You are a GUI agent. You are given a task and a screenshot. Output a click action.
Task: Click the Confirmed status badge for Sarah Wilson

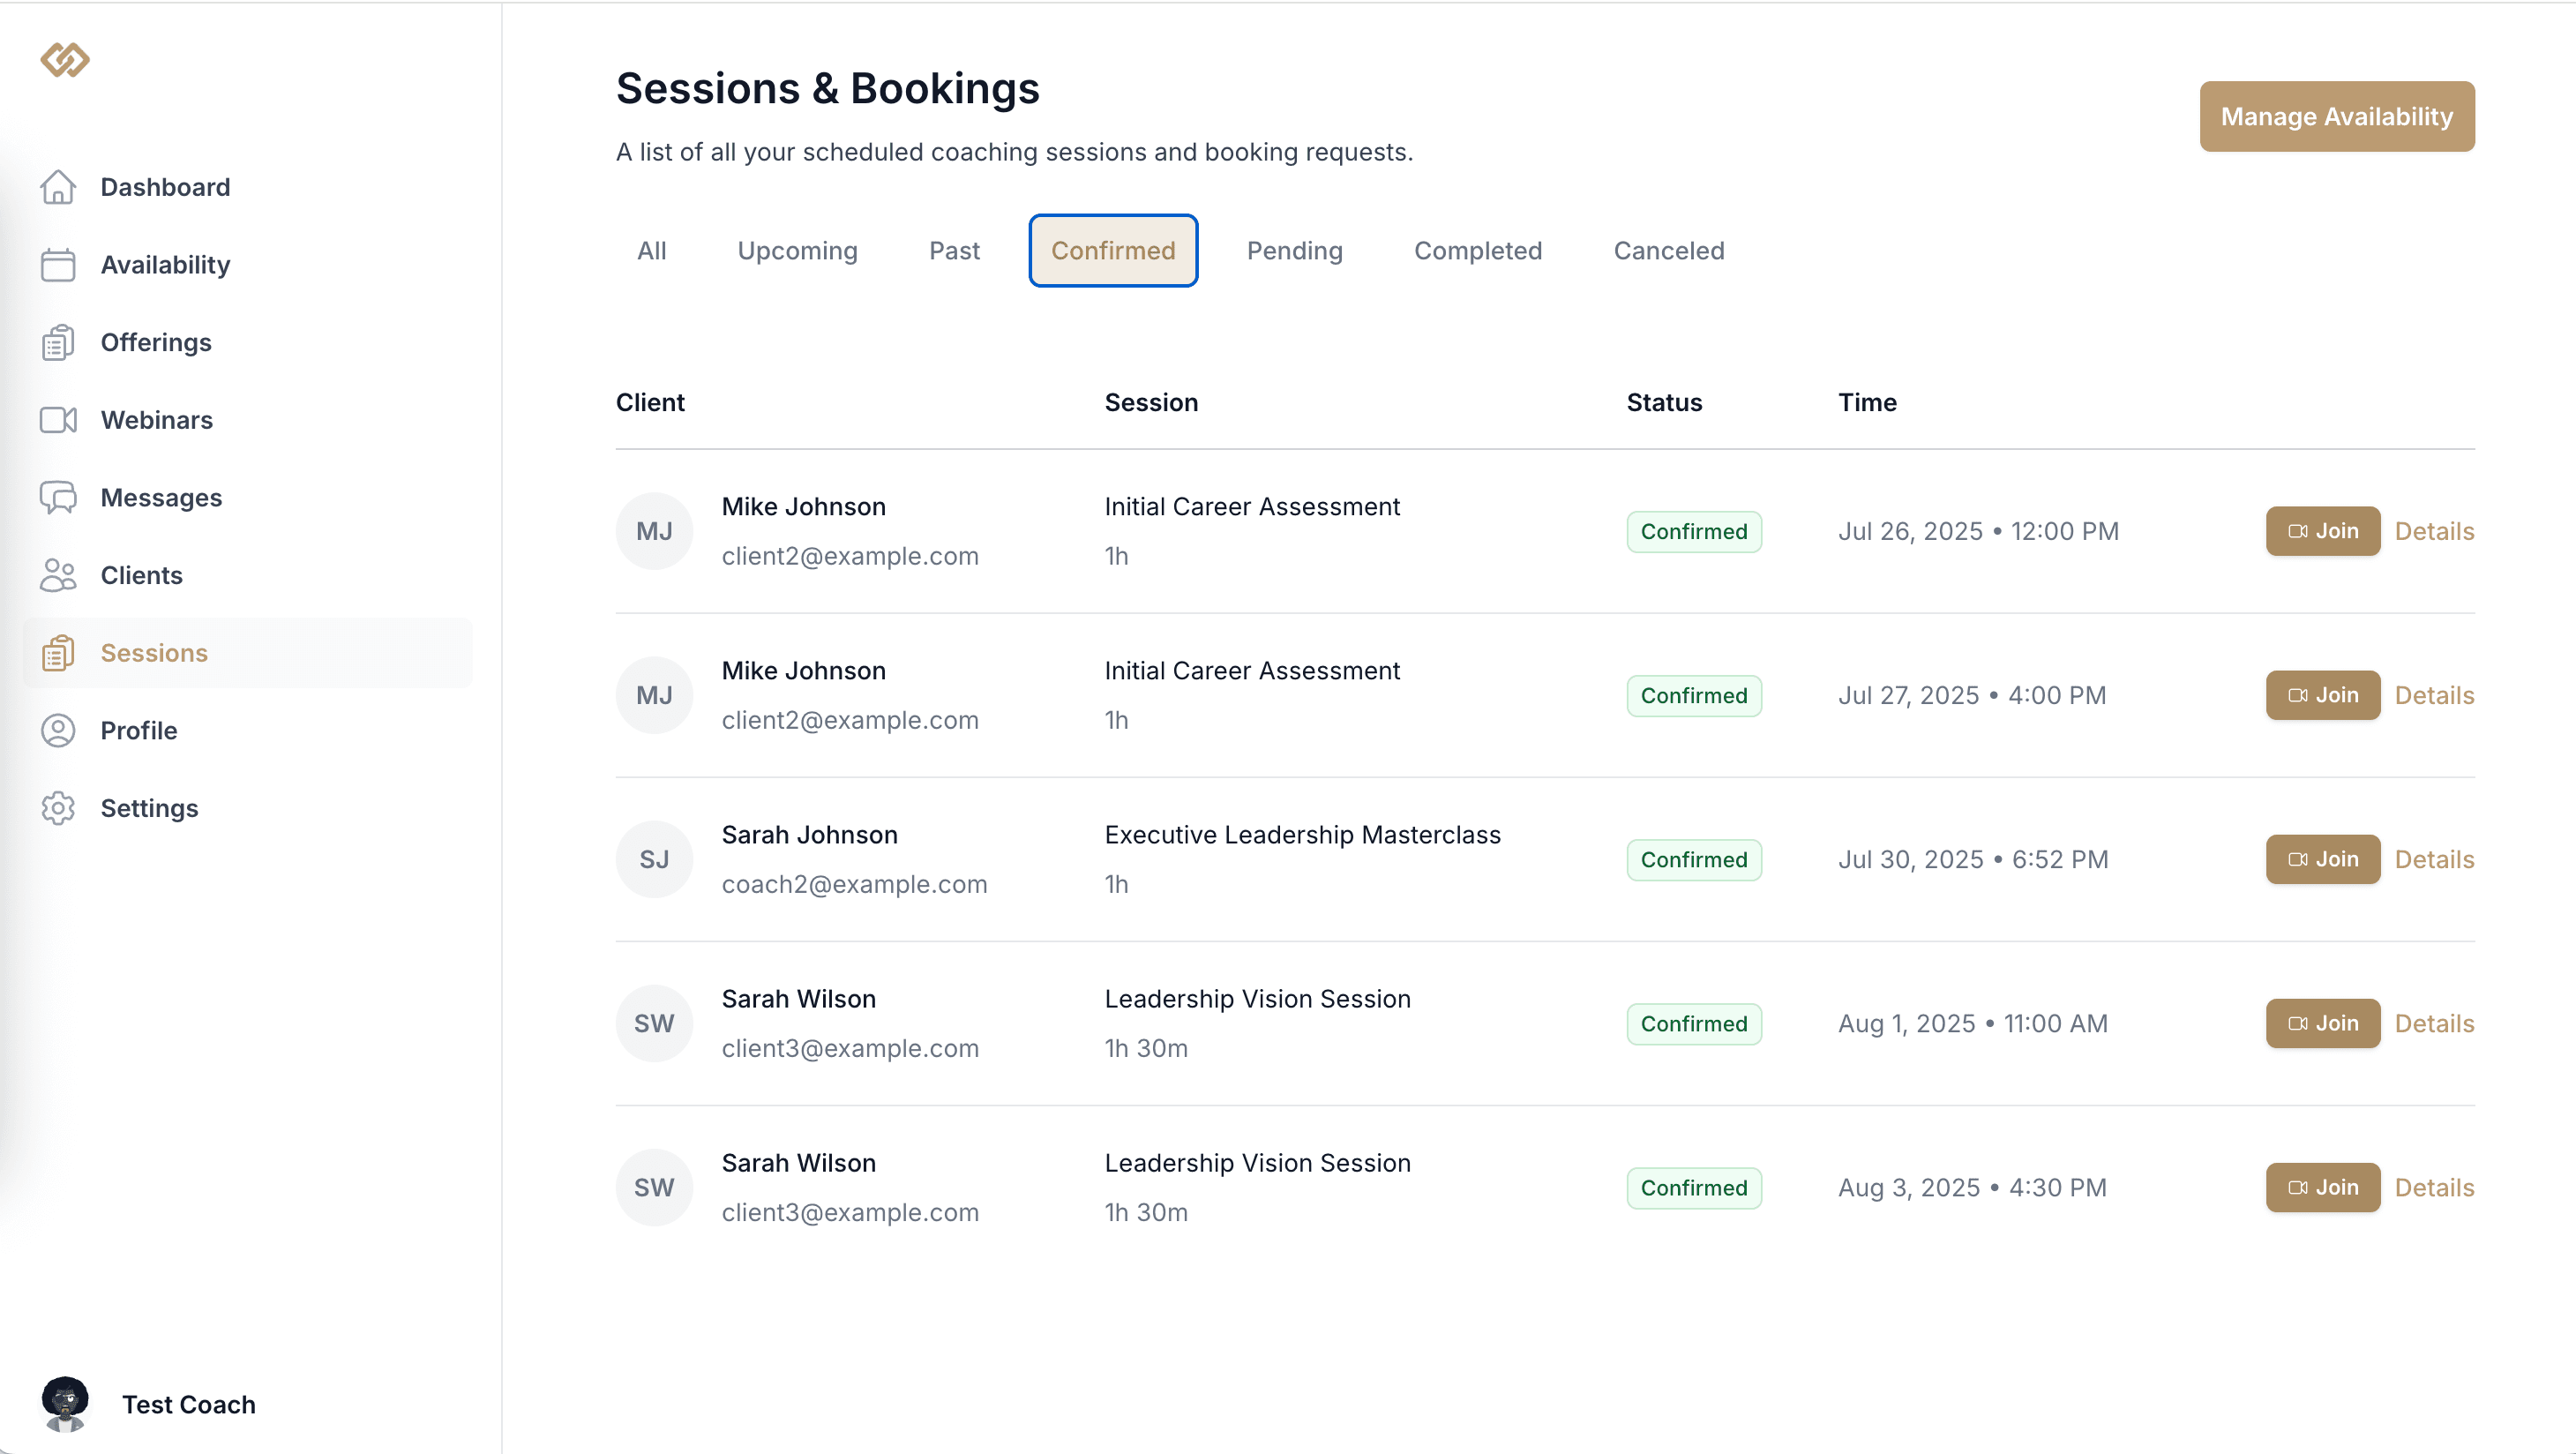pos(1694,1023)
